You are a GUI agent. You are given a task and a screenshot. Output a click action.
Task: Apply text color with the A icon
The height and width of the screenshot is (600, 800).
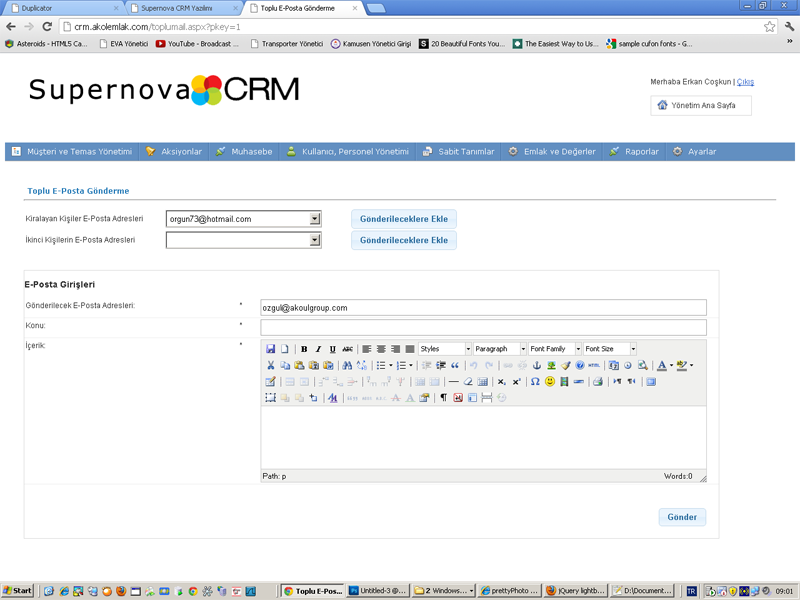click(662, 365)
